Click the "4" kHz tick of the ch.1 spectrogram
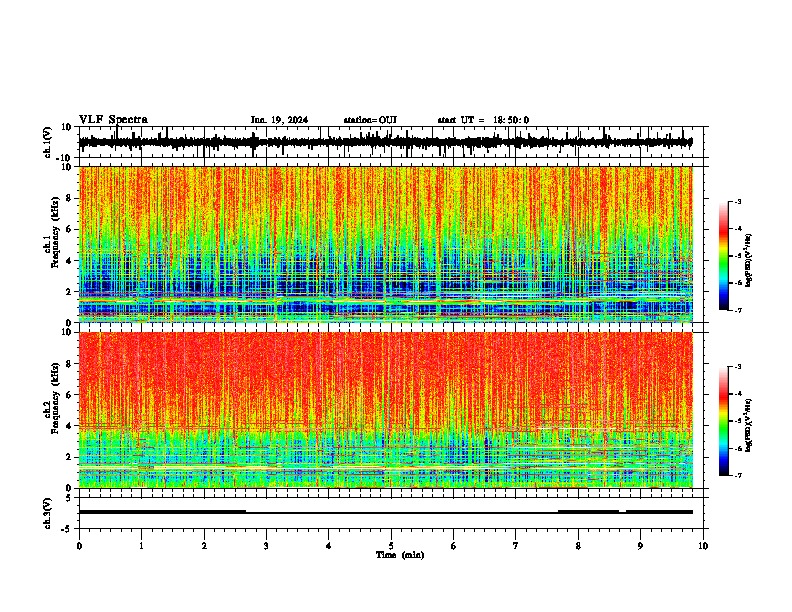This screenshot has height=612, width=792. pyautogui.click(x=70, y=261)
